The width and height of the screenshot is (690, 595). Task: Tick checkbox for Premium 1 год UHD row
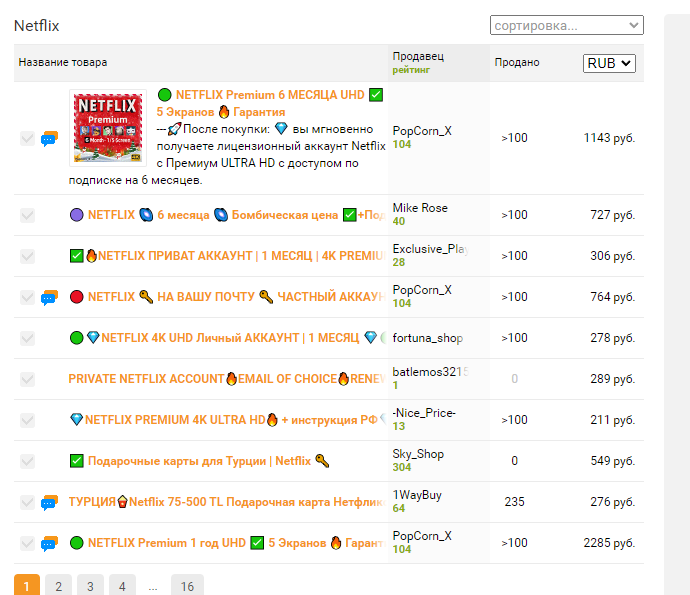(x=27, y=543)
